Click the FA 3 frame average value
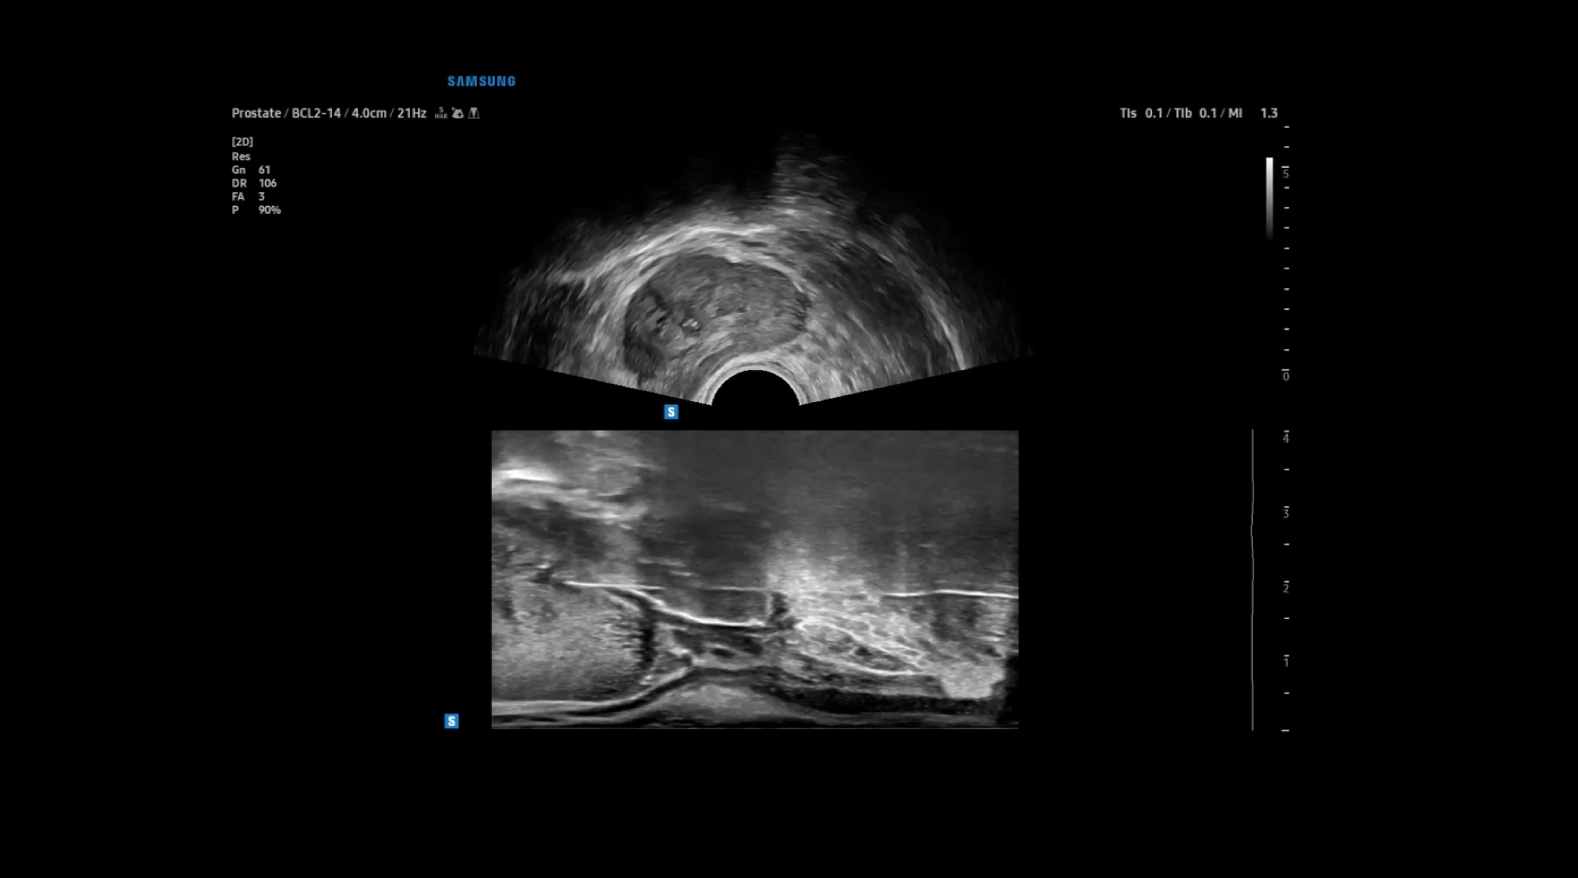This screenshot has height=878, width=1578. 248,197
